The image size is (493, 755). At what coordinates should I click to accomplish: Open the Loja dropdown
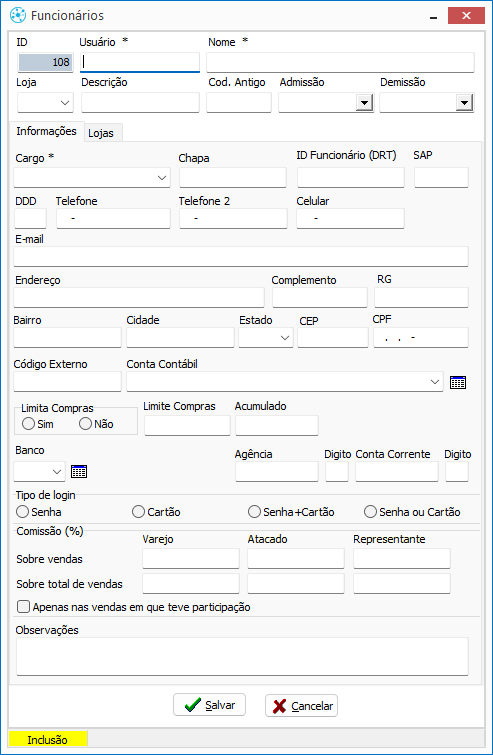[x=65, y=103]
